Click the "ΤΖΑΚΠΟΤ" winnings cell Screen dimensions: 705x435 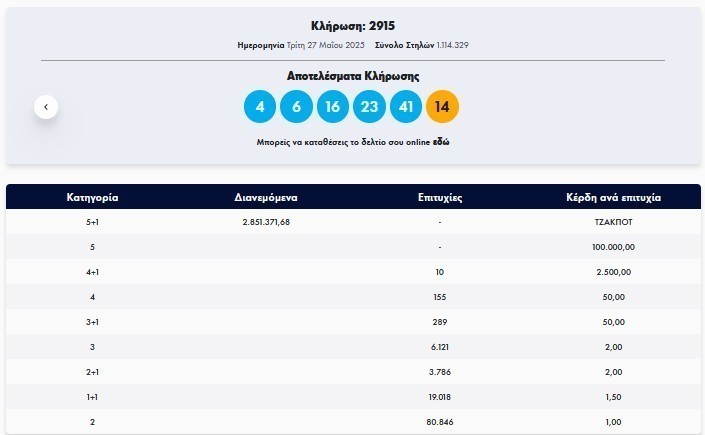[x=614, y=222]
